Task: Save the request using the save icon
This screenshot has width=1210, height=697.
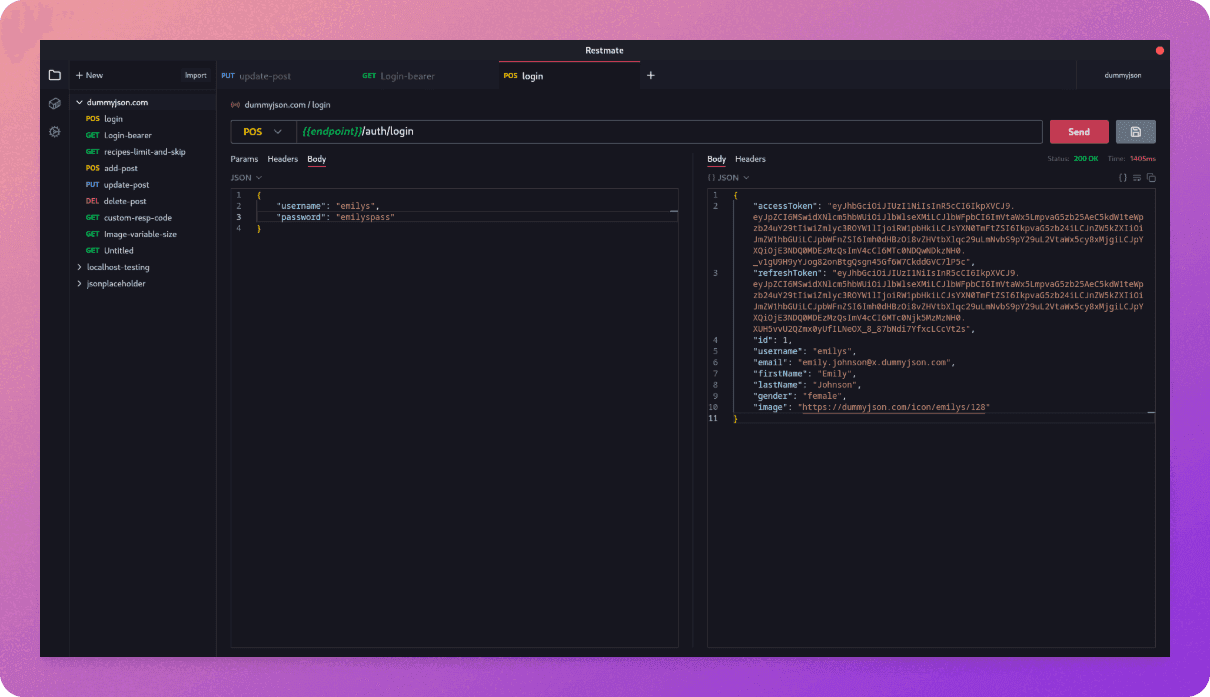Action: point(1137,131)
